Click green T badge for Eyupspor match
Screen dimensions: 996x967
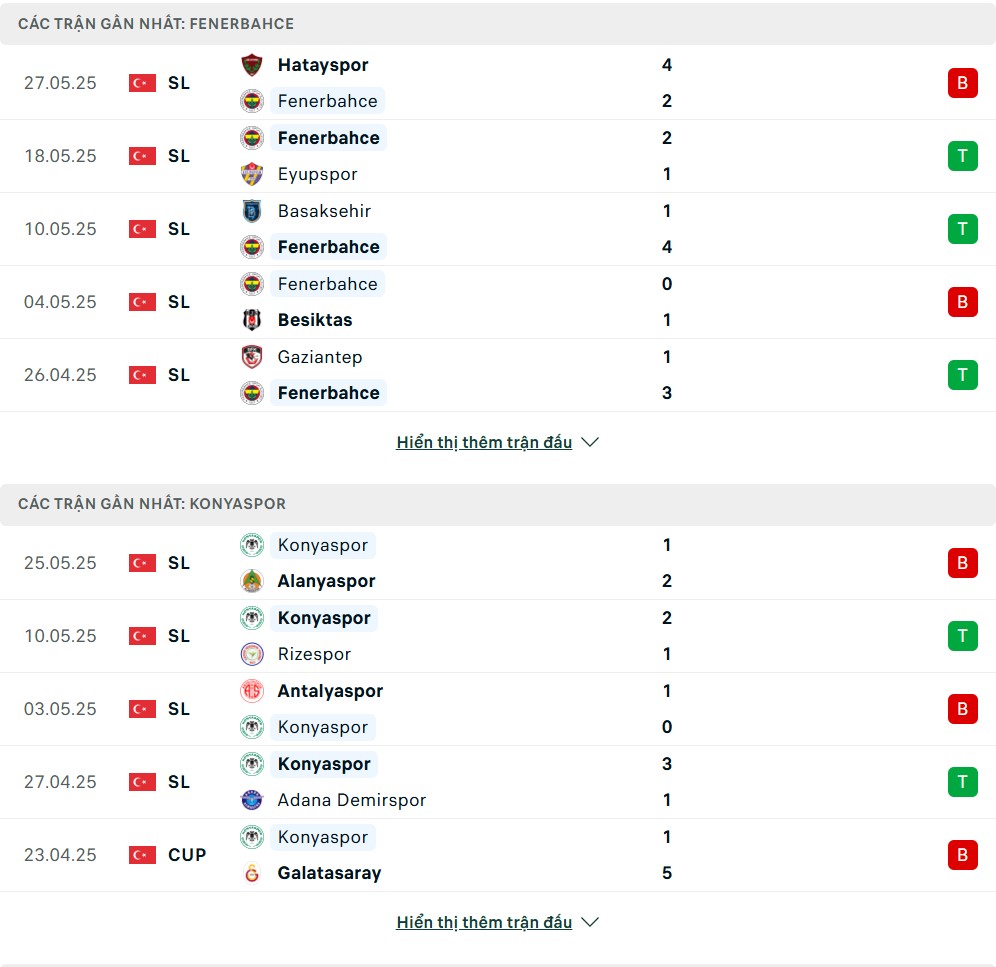point(962,156)
